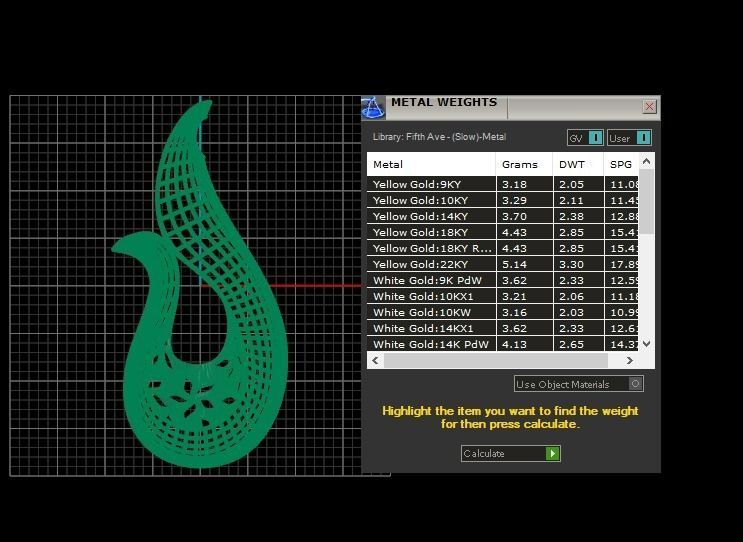
Task: Select the Yellow Gold:9KY row
Action: point(503,184)
